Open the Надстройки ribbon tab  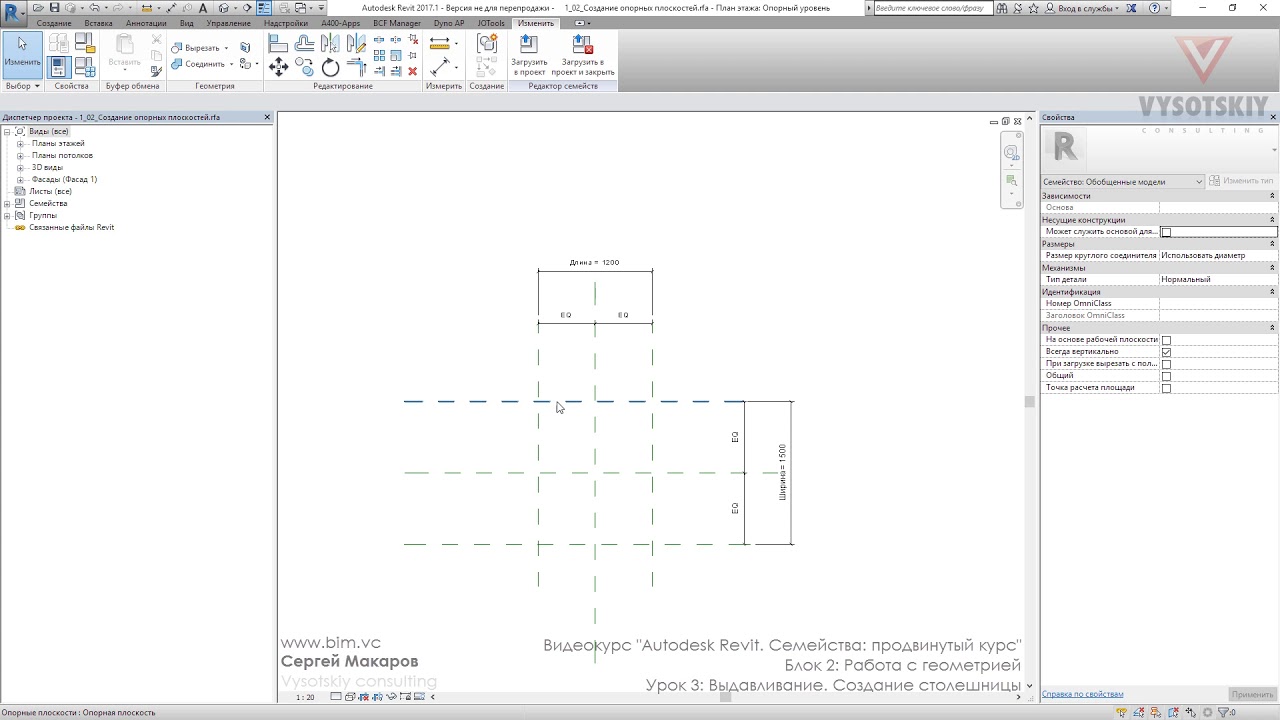coord(286,23)
